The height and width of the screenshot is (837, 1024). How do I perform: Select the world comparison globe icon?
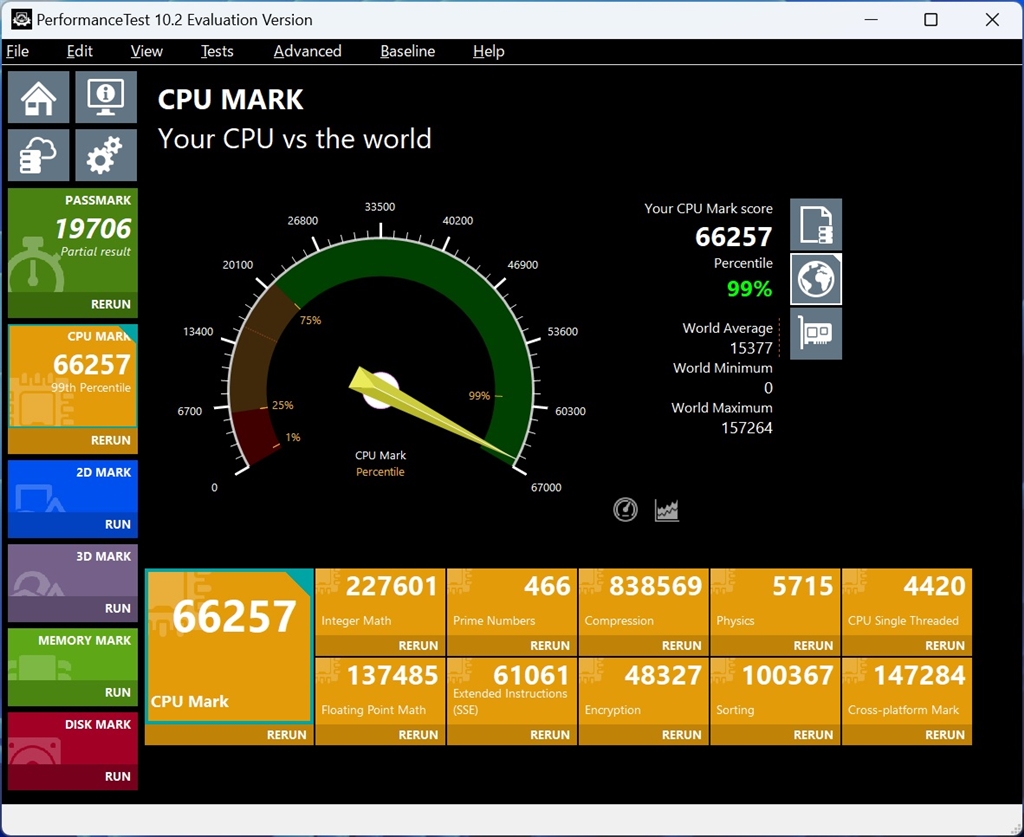(816, 279)
